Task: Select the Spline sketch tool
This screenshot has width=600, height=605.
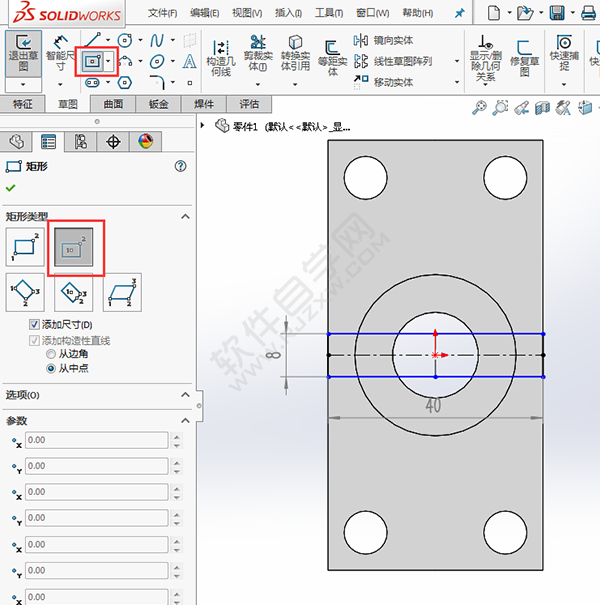Action: pos(157,40)
